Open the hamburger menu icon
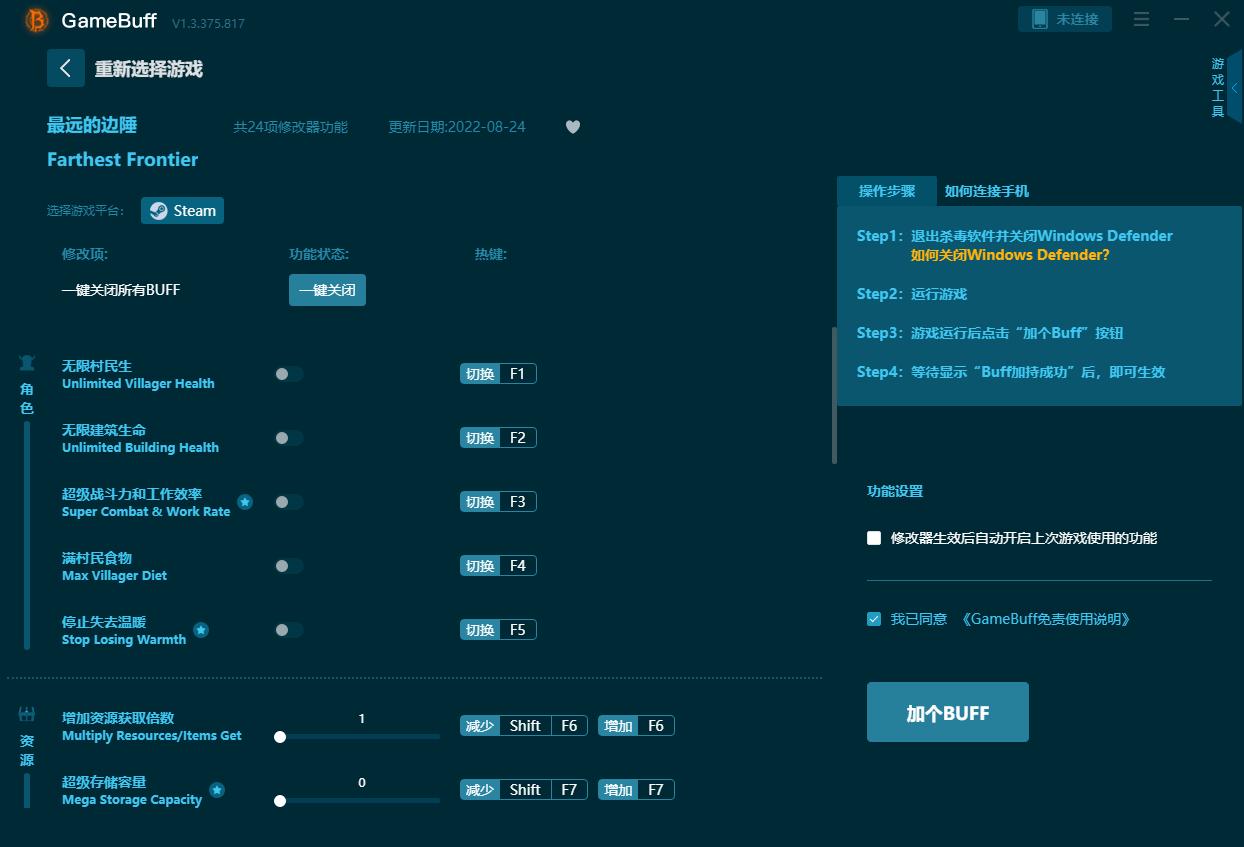Viewport: 1244px width, 847px height. [x=1141, y=19]
